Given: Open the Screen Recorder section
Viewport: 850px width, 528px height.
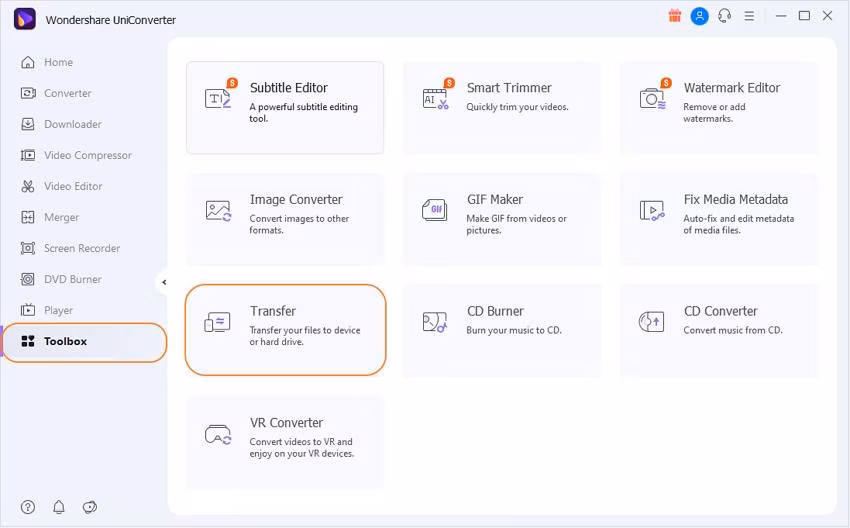Looking at the screenshot, I should [81, 248].
